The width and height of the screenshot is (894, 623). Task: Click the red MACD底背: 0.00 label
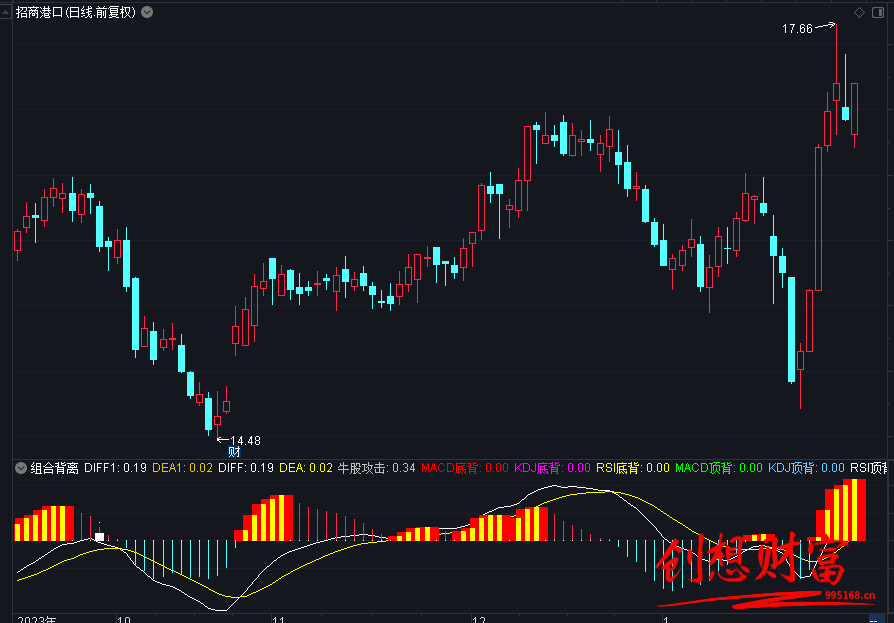coord(465,468)
